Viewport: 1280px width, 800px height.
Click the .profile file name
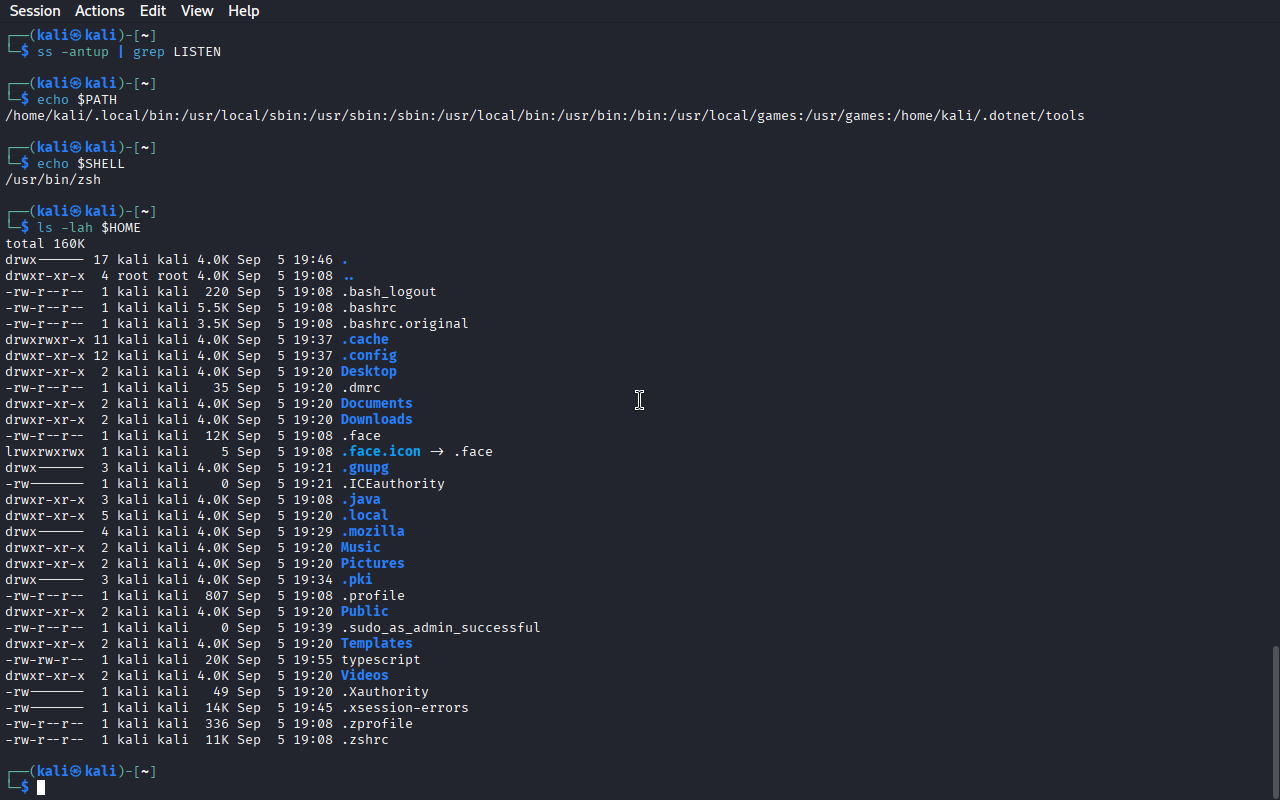click(x=373, y=595)
